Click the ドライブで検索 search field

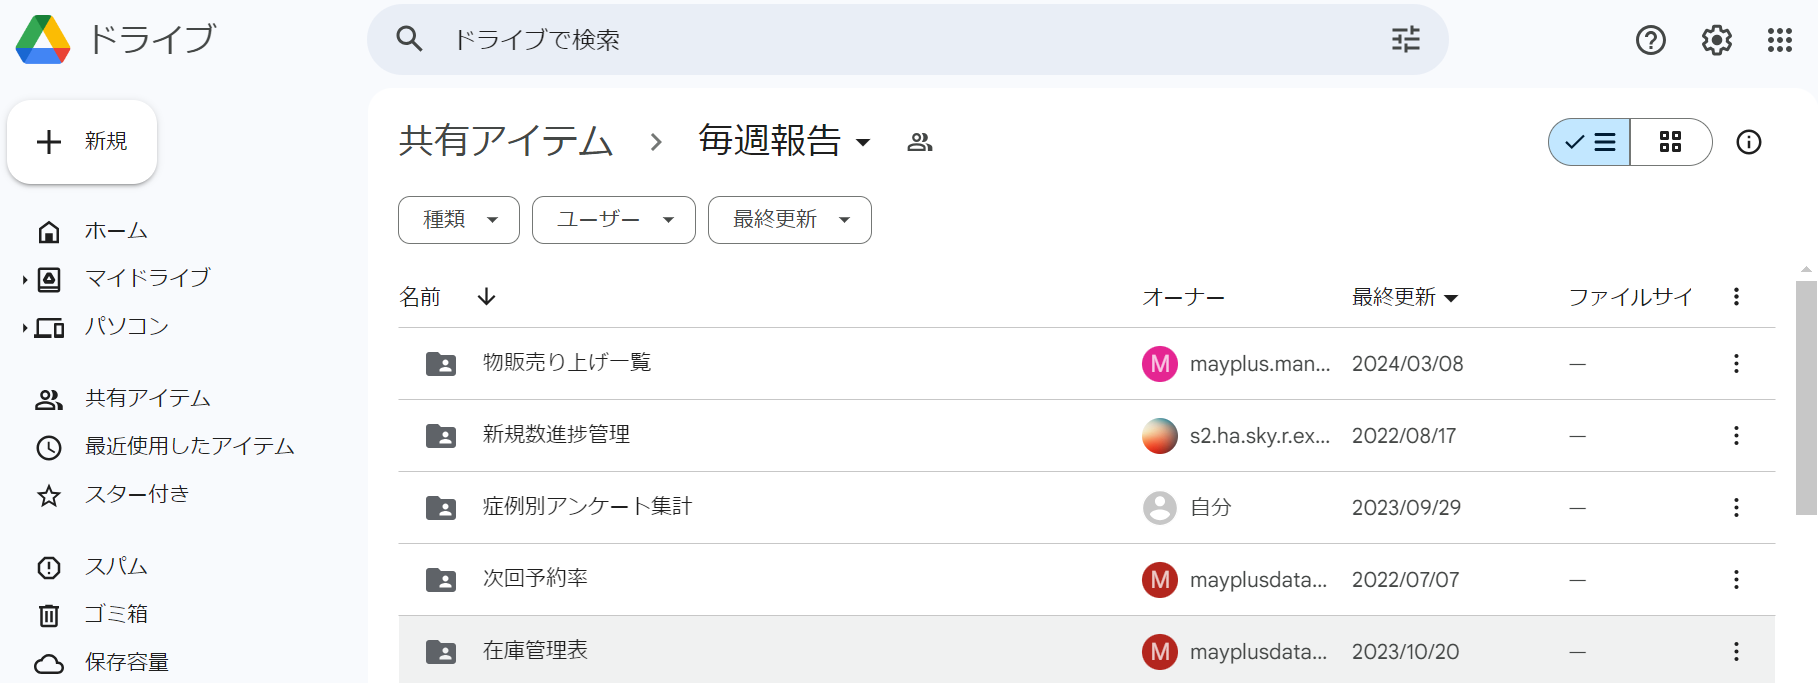tap(900, 40)
